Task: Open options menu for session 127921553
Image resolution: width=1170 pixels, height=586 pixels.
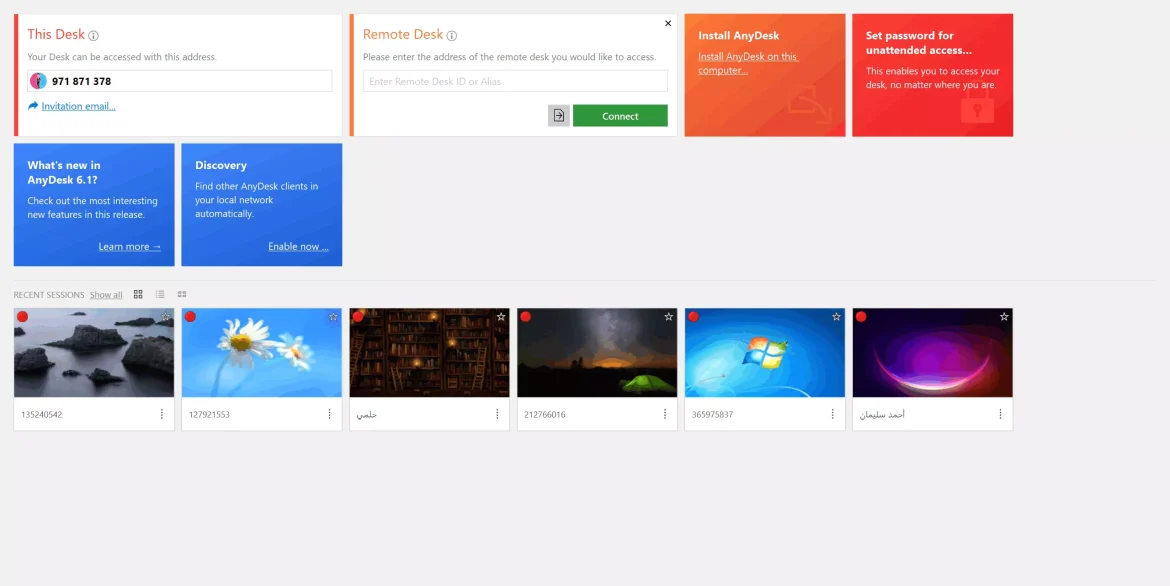Action: coord(330,414)
